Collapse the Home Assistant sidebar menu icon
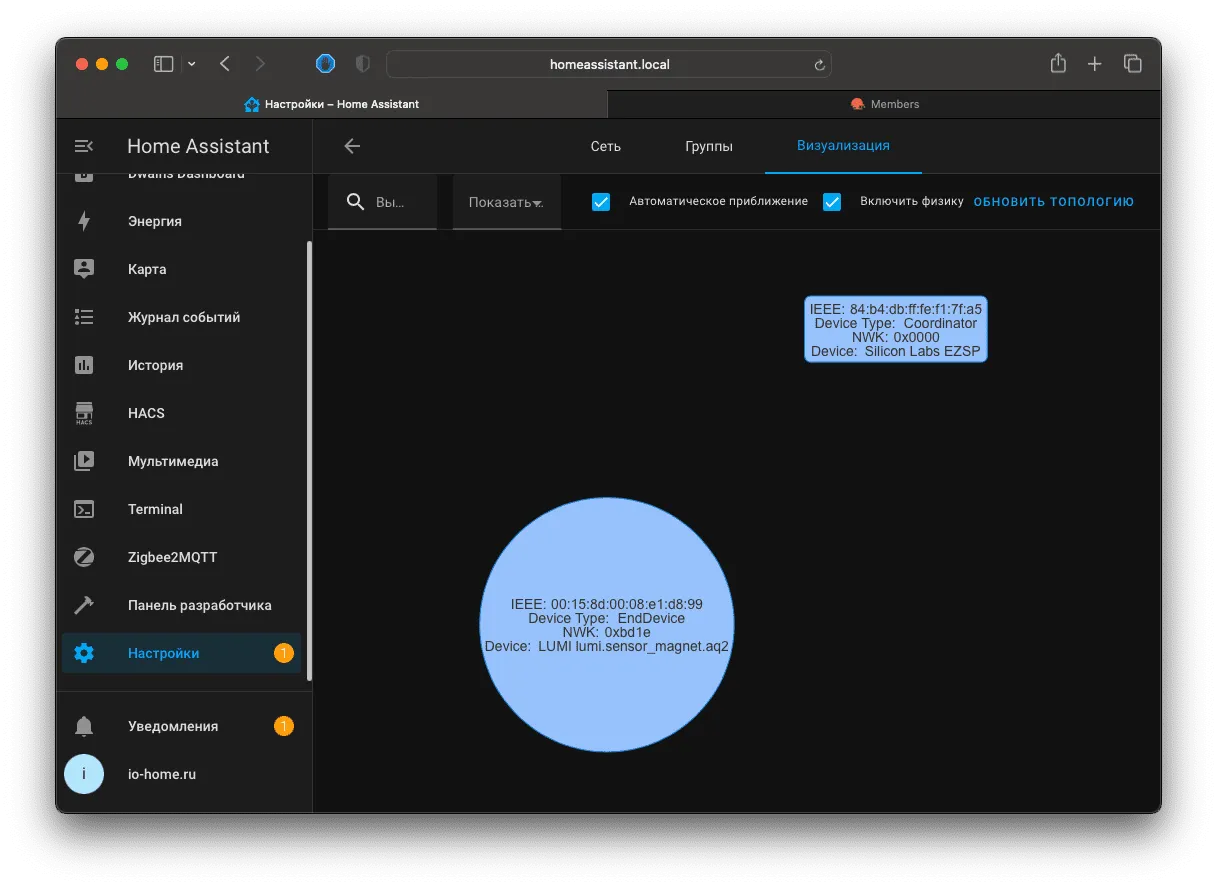 [x=84, y=146]
